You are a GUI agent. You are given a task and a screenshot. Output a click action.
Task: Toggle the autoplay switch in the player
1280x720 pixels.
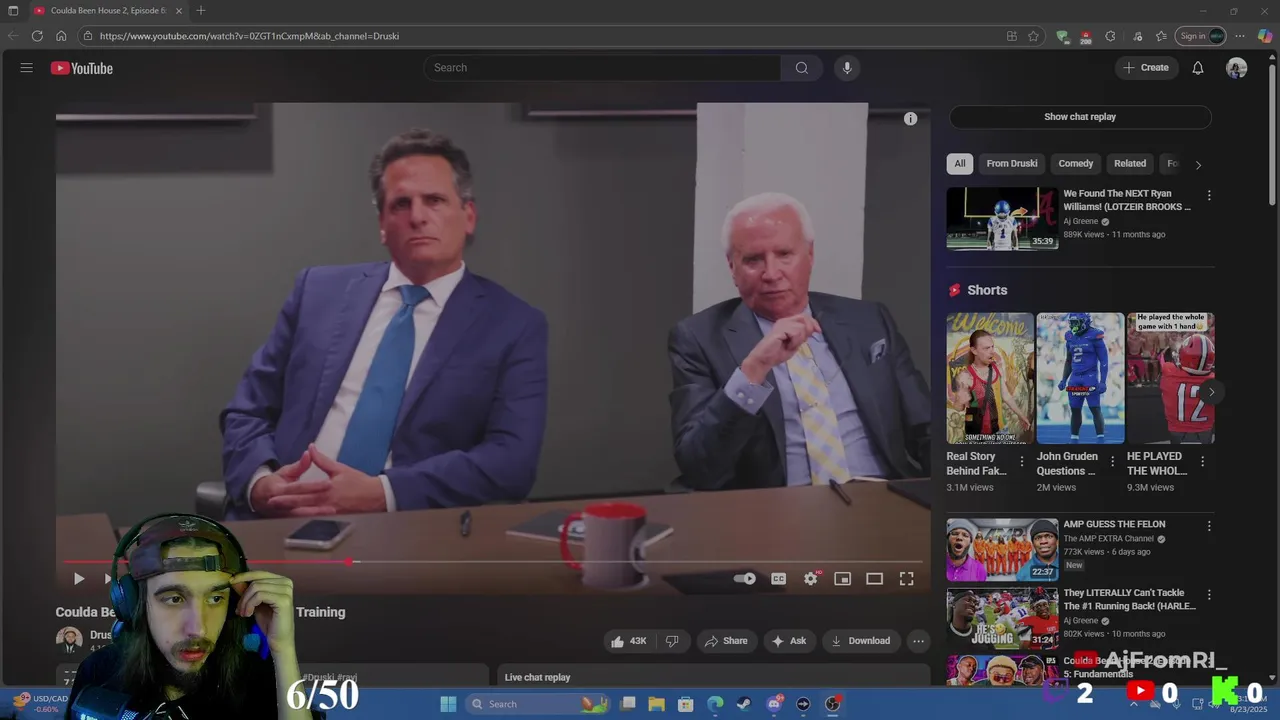tap(744, 579)
